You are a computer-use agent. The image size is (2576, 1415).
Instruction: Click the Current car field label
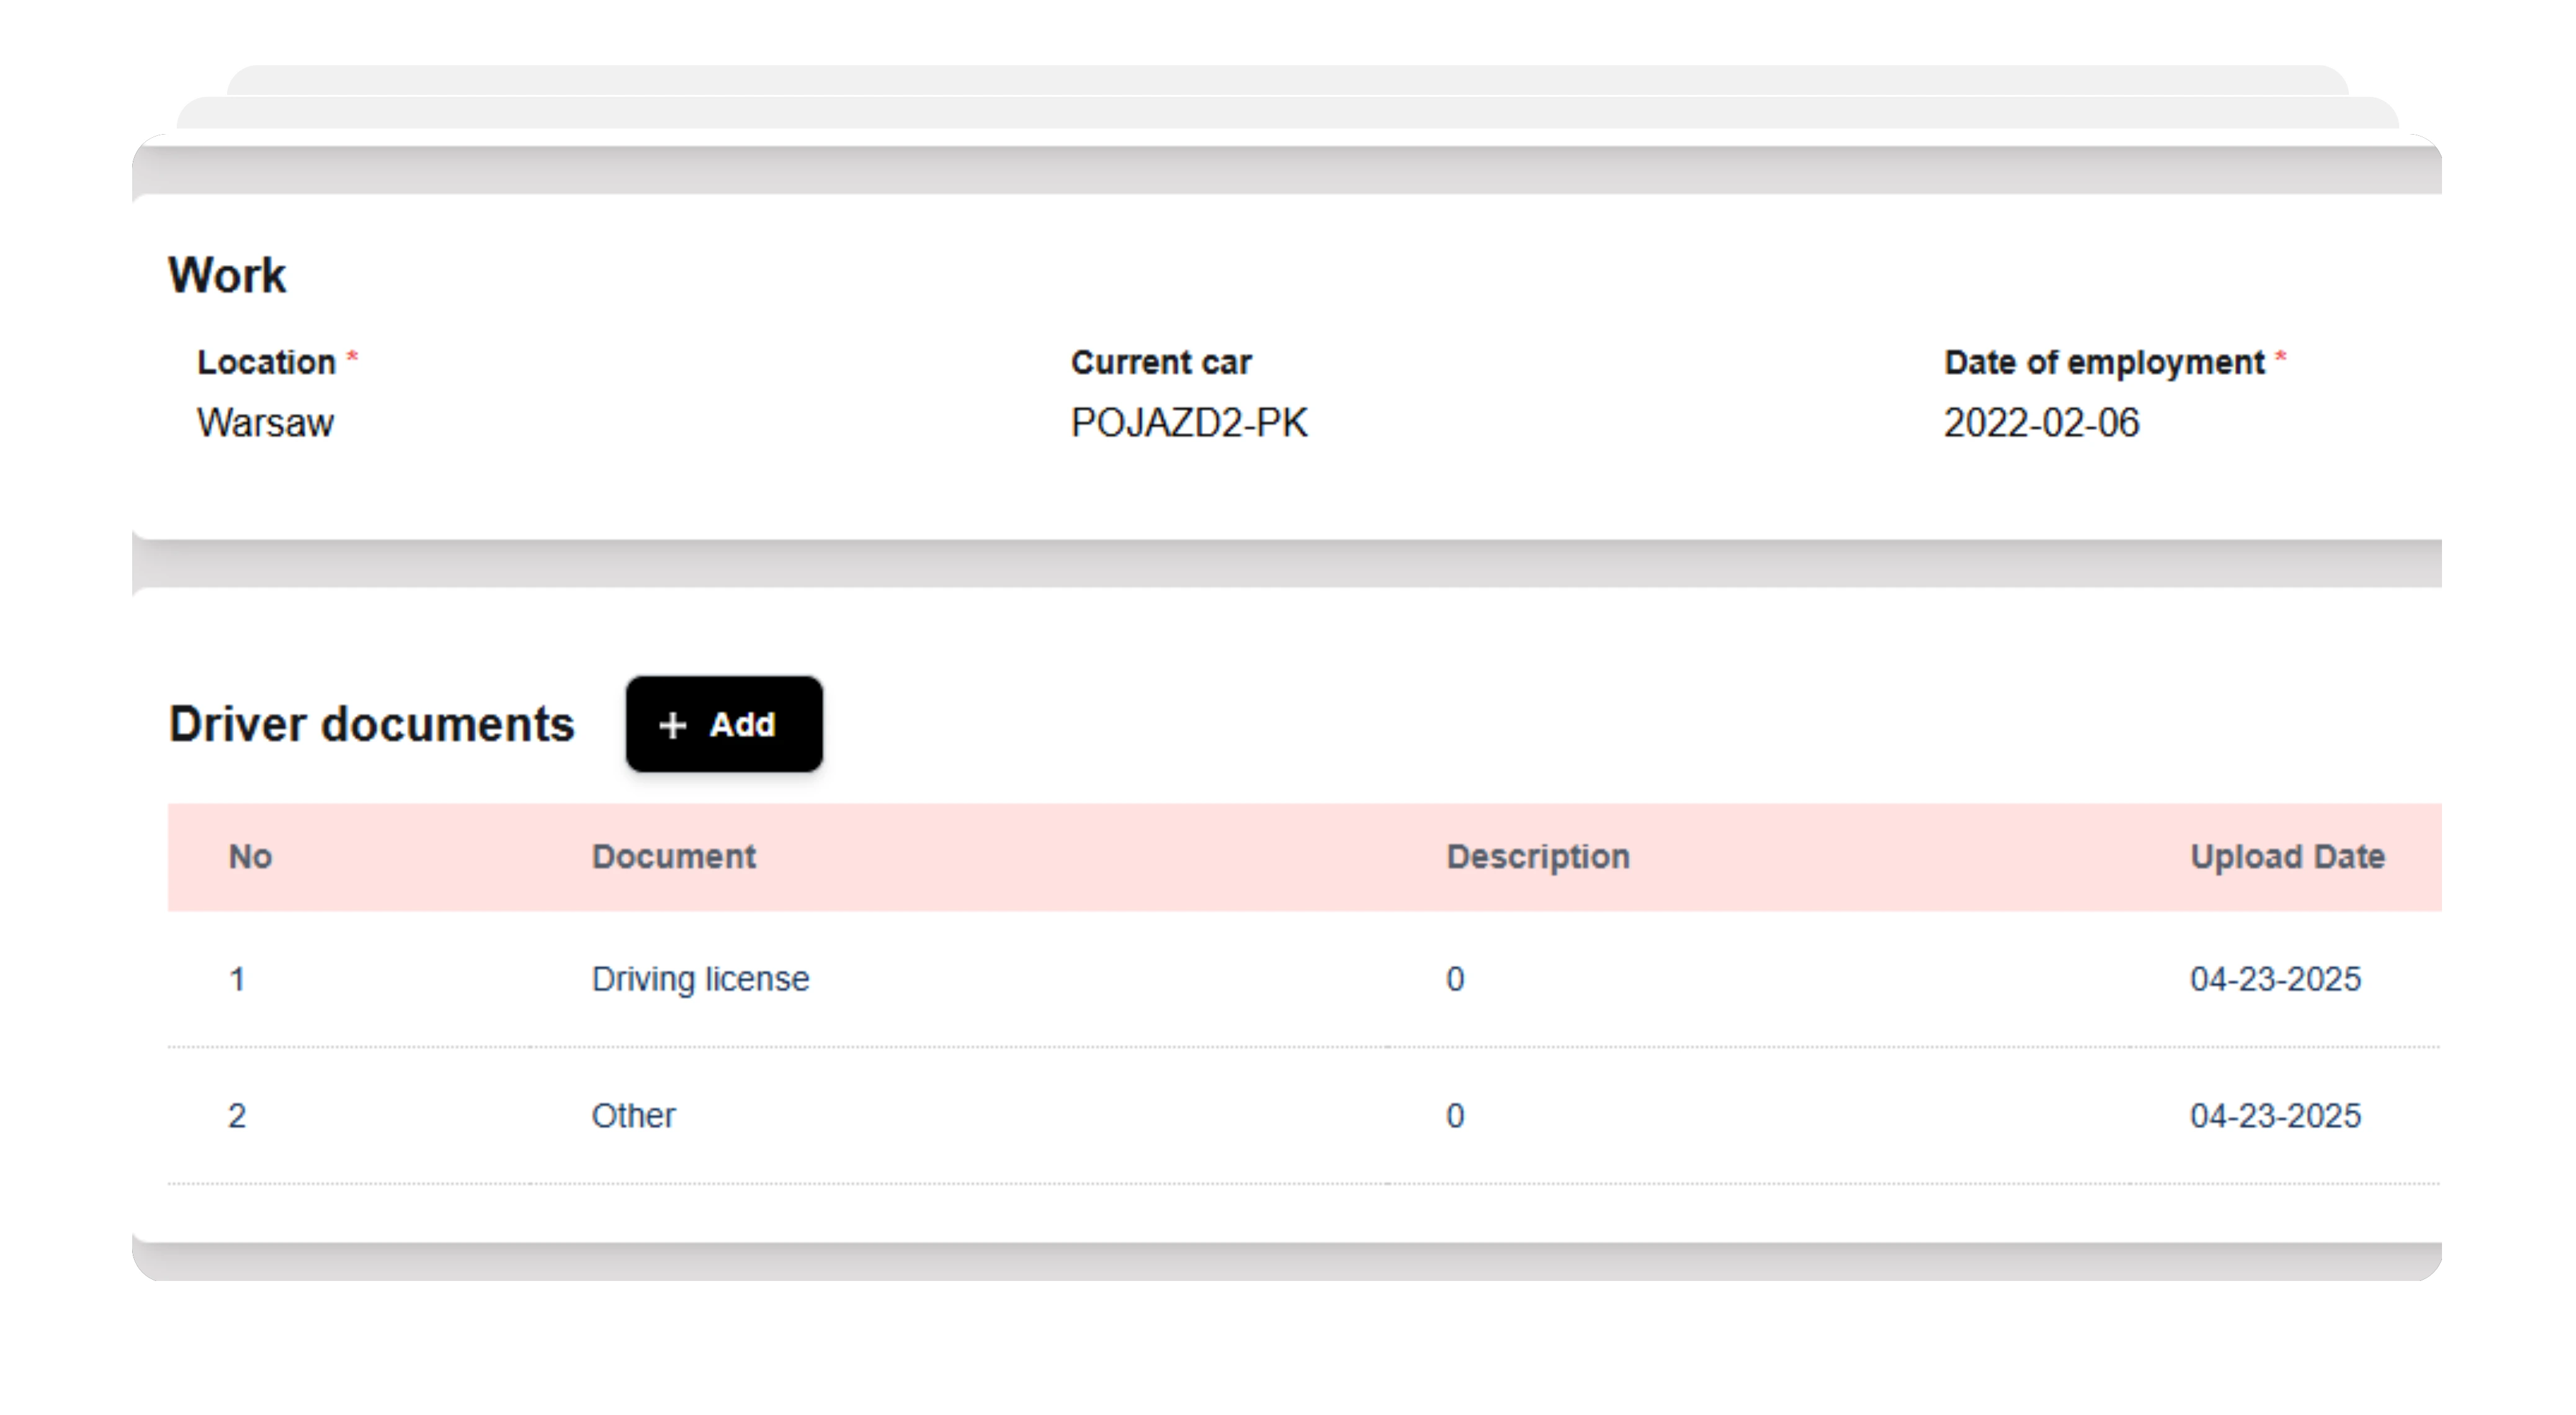(1160, 362)
